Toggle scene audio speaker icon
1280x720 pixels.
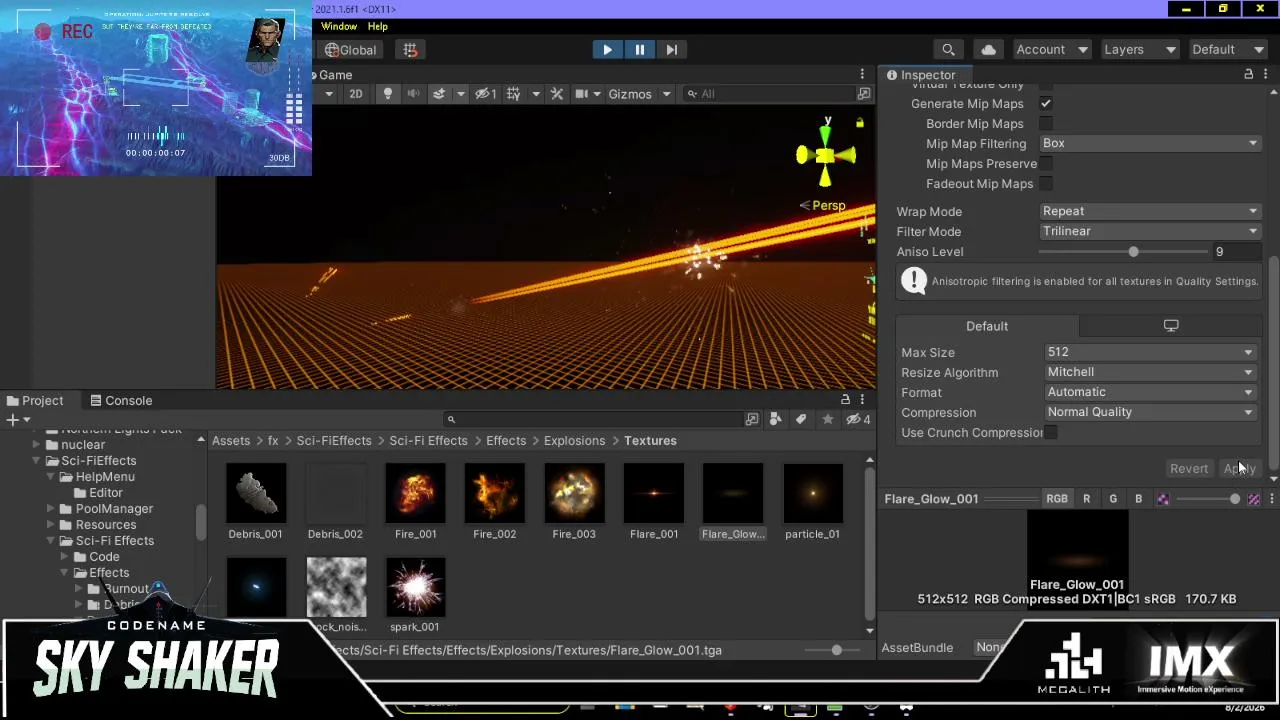tap(413, 94)
